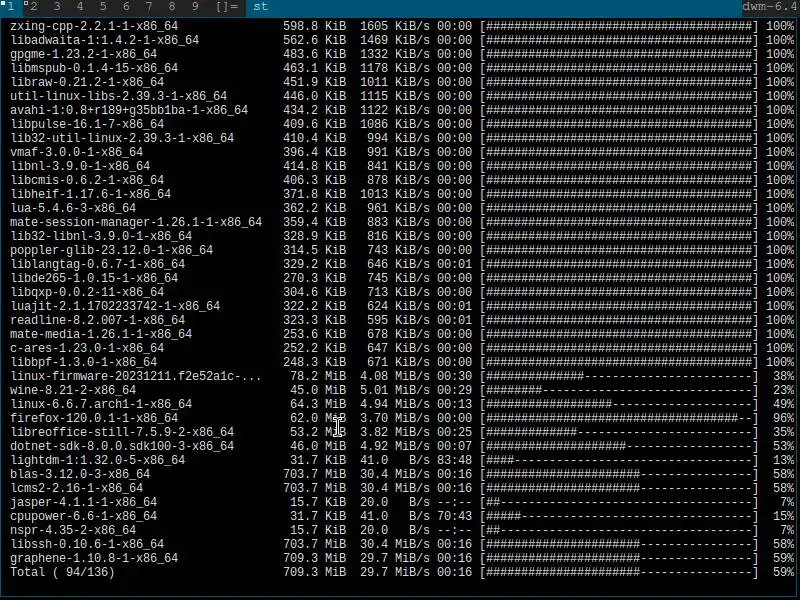Click poppler-glib-23.12.0-1-x86_64 package name
The image size is (800, 600).
(x=112, y=250)
